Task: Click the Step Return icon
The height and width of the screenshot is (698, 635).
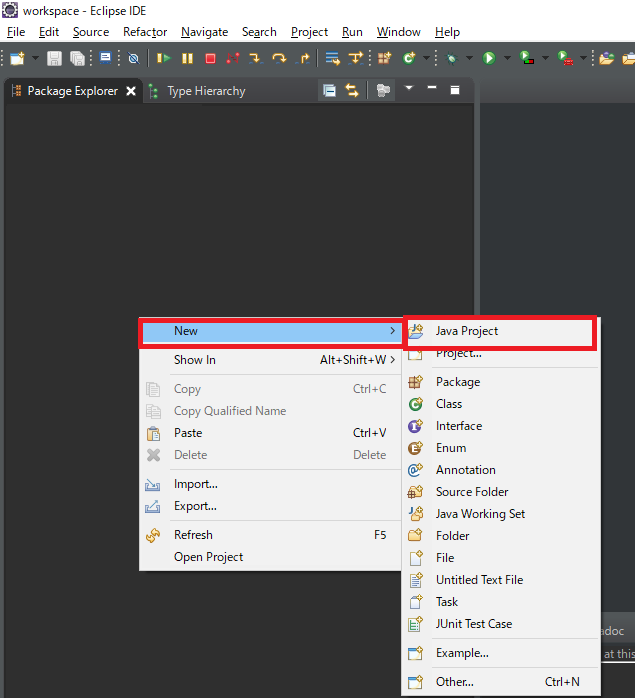Action: click(x=304, y=58)
